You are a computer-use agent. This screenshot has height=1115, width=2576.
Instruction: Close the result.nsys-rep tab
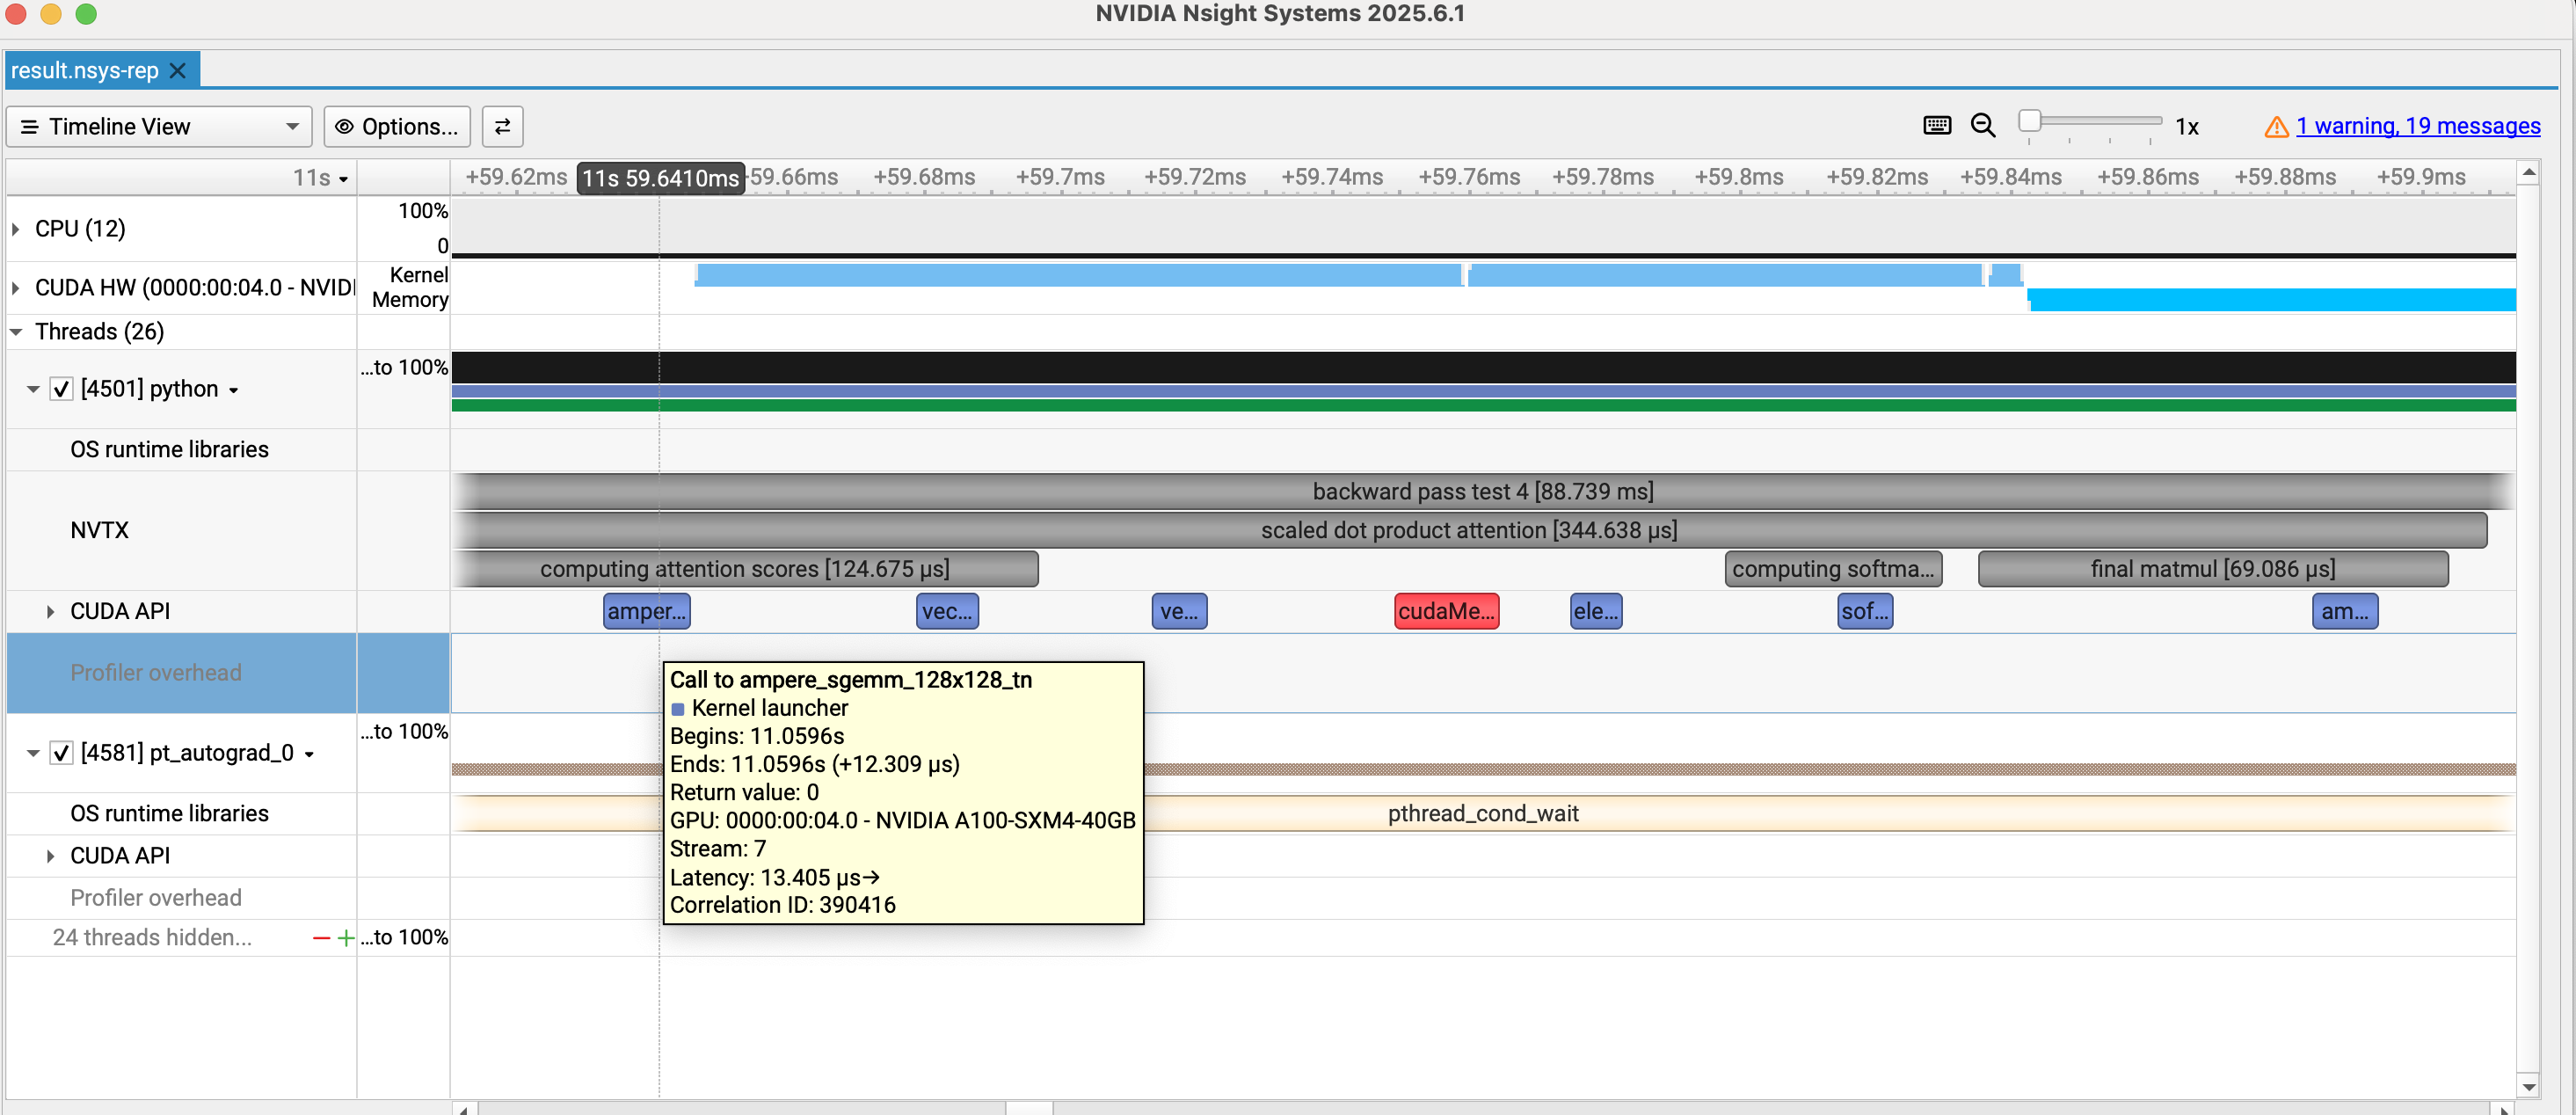pos(178,71)
